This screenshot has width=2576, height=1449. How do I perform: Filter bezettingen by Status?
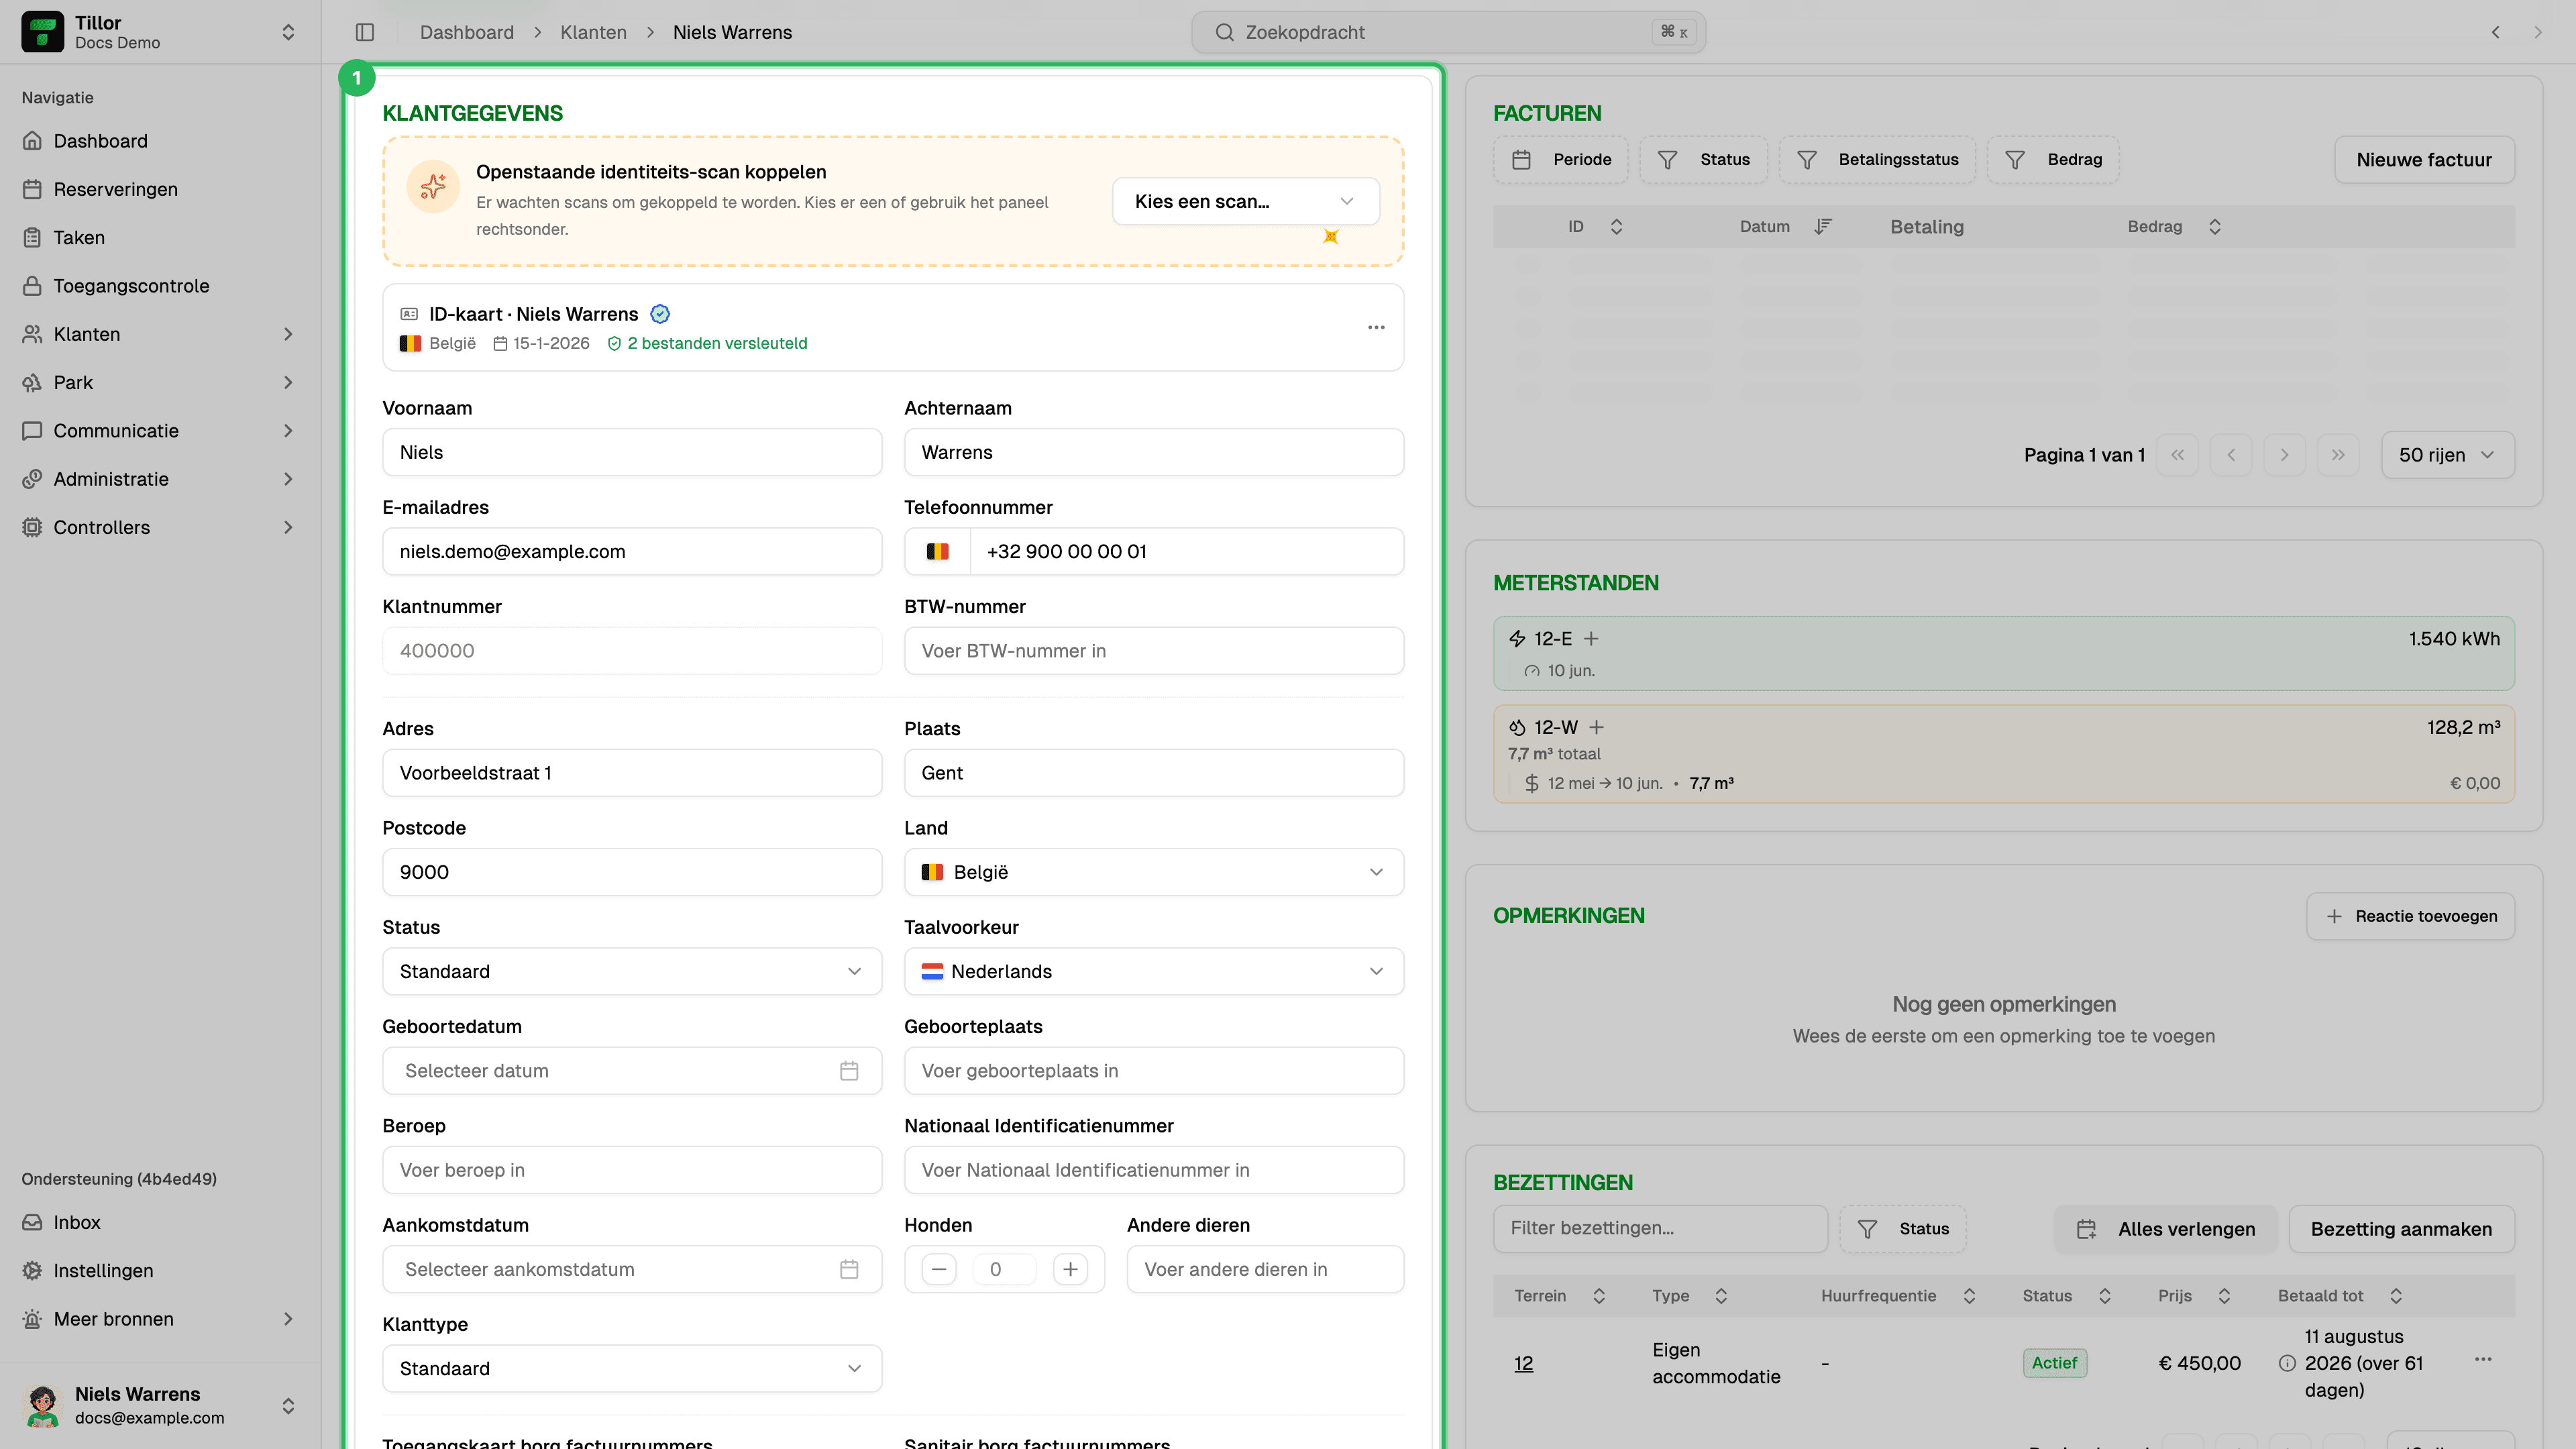(1903, 1228)
